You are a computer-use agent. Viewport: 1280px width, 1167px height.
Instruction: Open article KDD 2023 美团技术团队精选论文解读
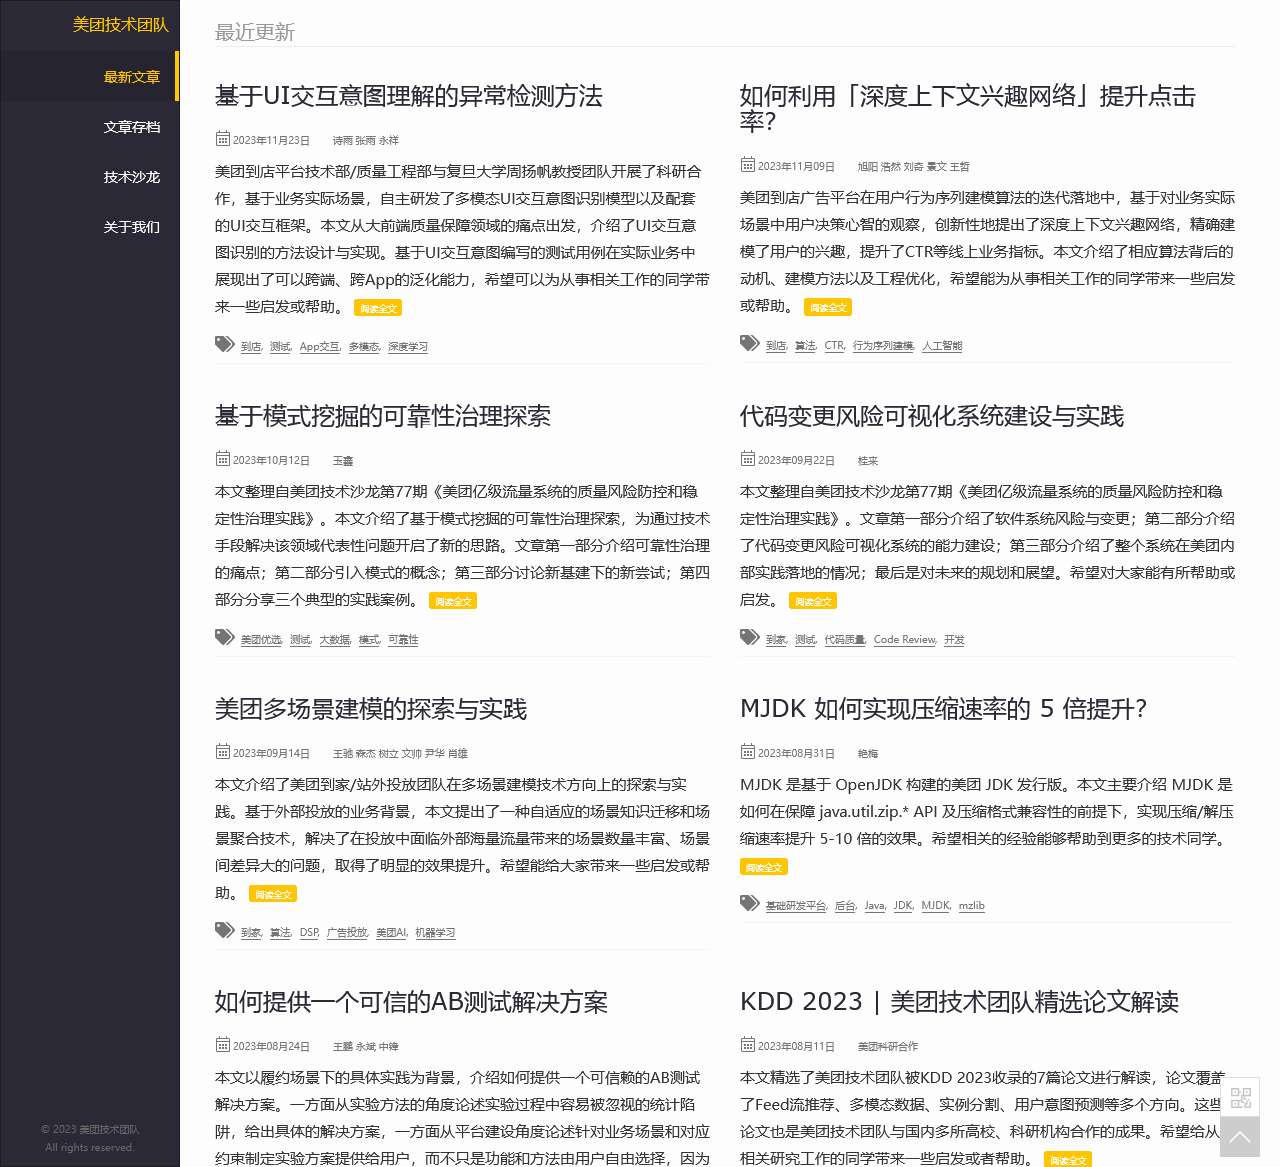[960, 1002]
